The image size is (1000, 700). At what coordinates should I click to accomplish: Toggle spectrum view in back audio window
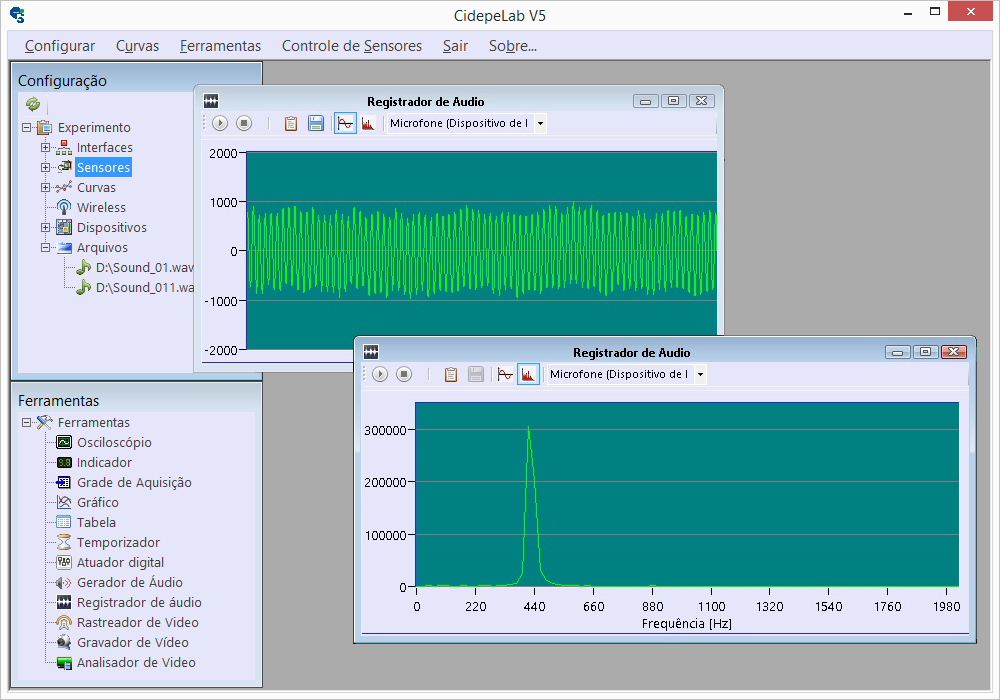[x=368, y=123]
